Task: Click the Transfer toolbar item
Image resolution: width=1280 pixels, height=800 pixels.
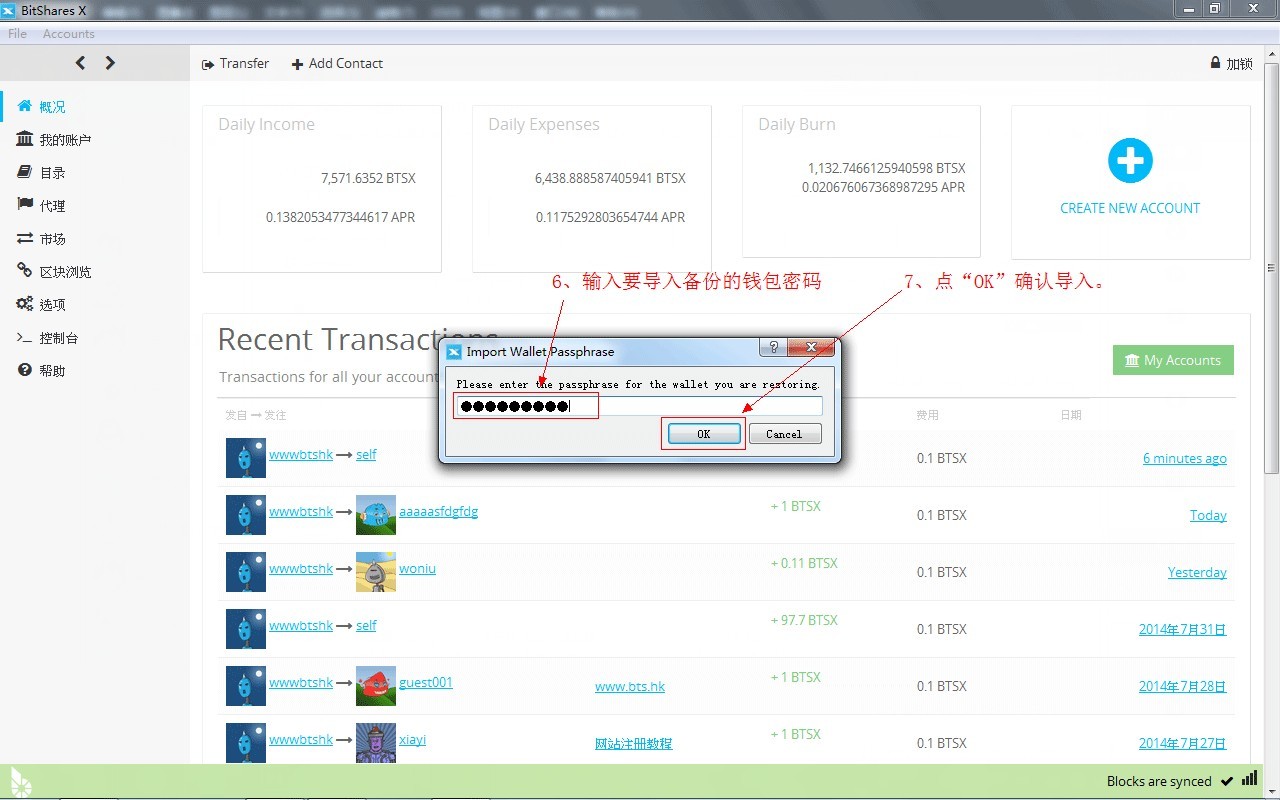Action: (235, 63)
